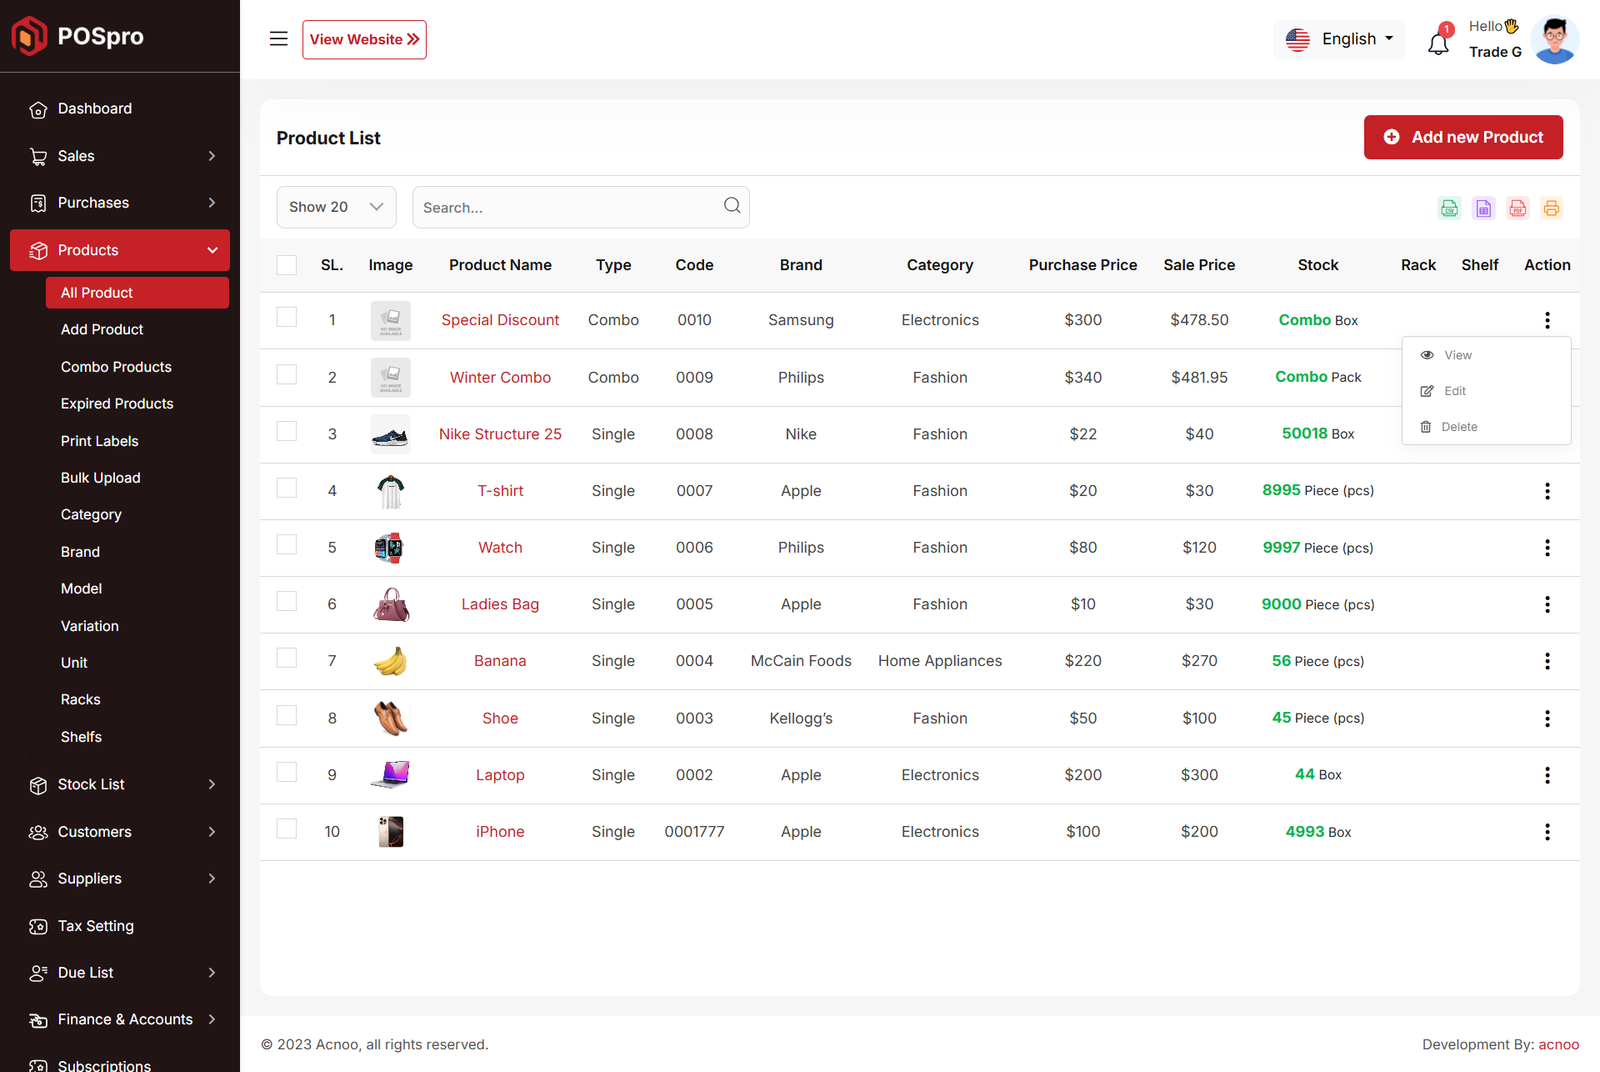1600x1072 pixels.
Task: Select the checkbox for the iPhone row
Action: 287,830
